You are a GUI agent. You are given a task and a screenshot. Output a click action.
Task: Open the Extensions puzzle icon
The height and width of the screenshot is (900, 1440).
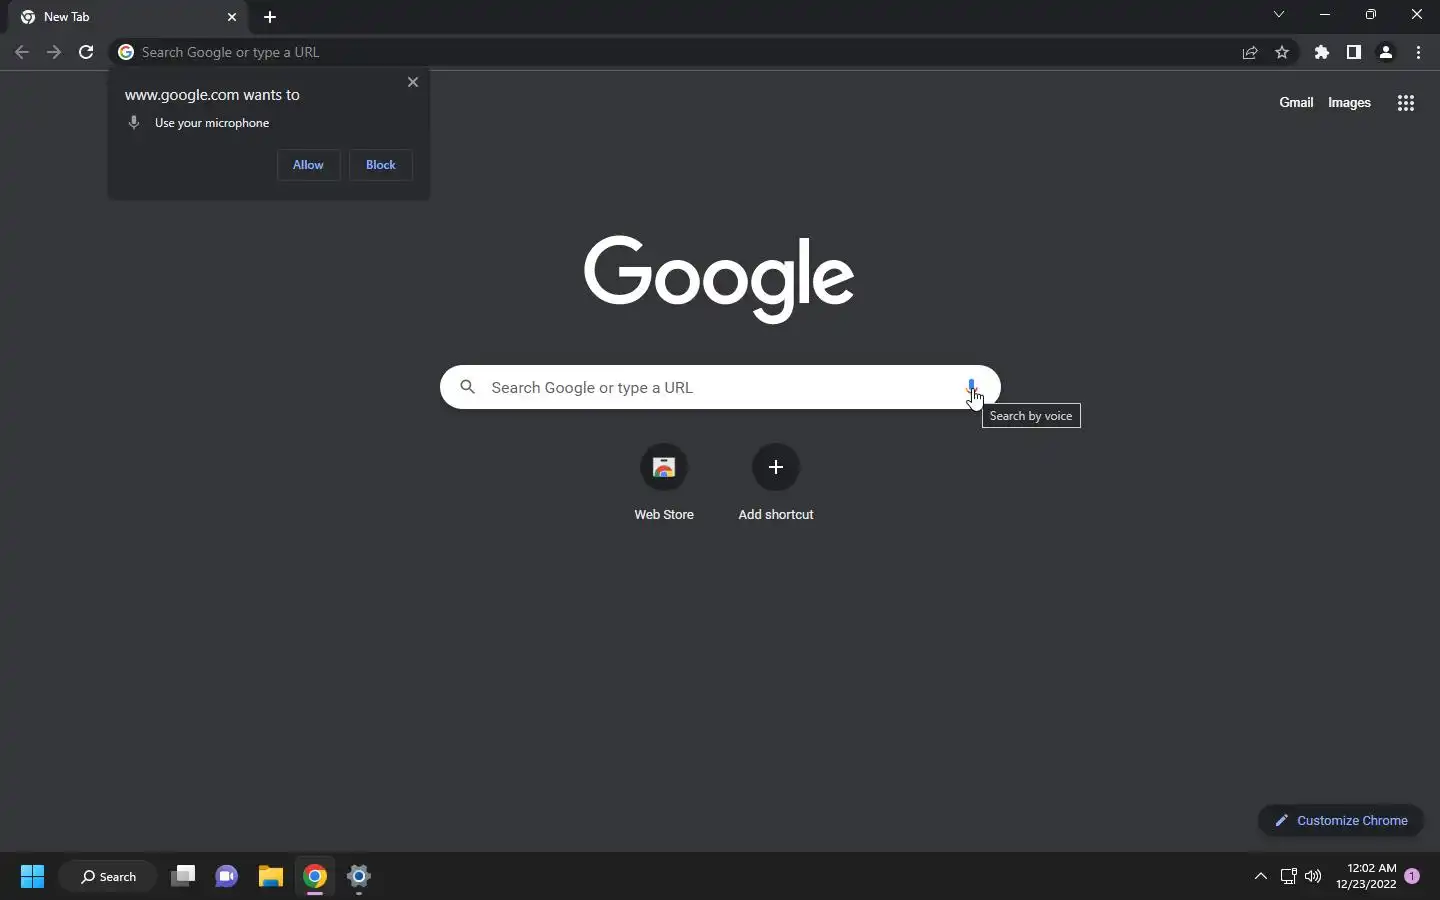click(x=1322, y=52)
